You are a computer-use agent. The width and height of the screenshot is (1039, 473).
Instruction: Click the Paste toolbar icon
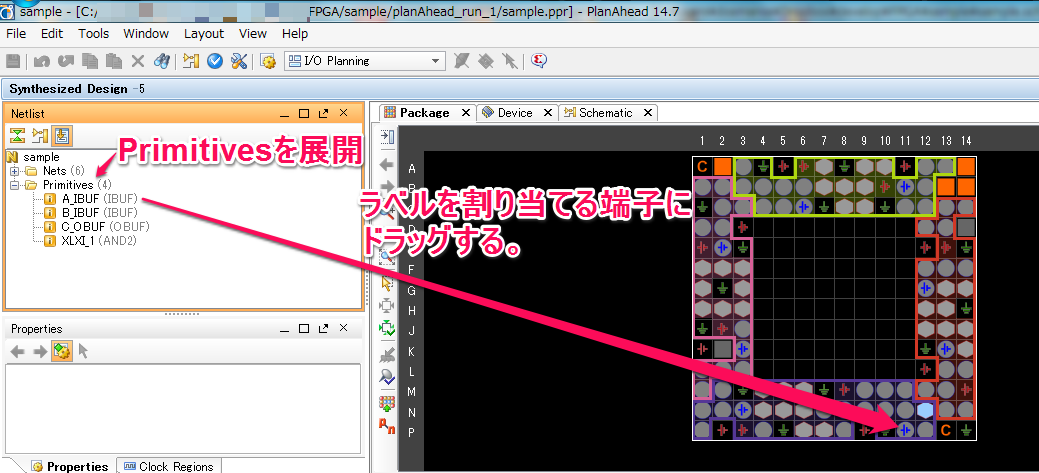click(x=114, y=61)
